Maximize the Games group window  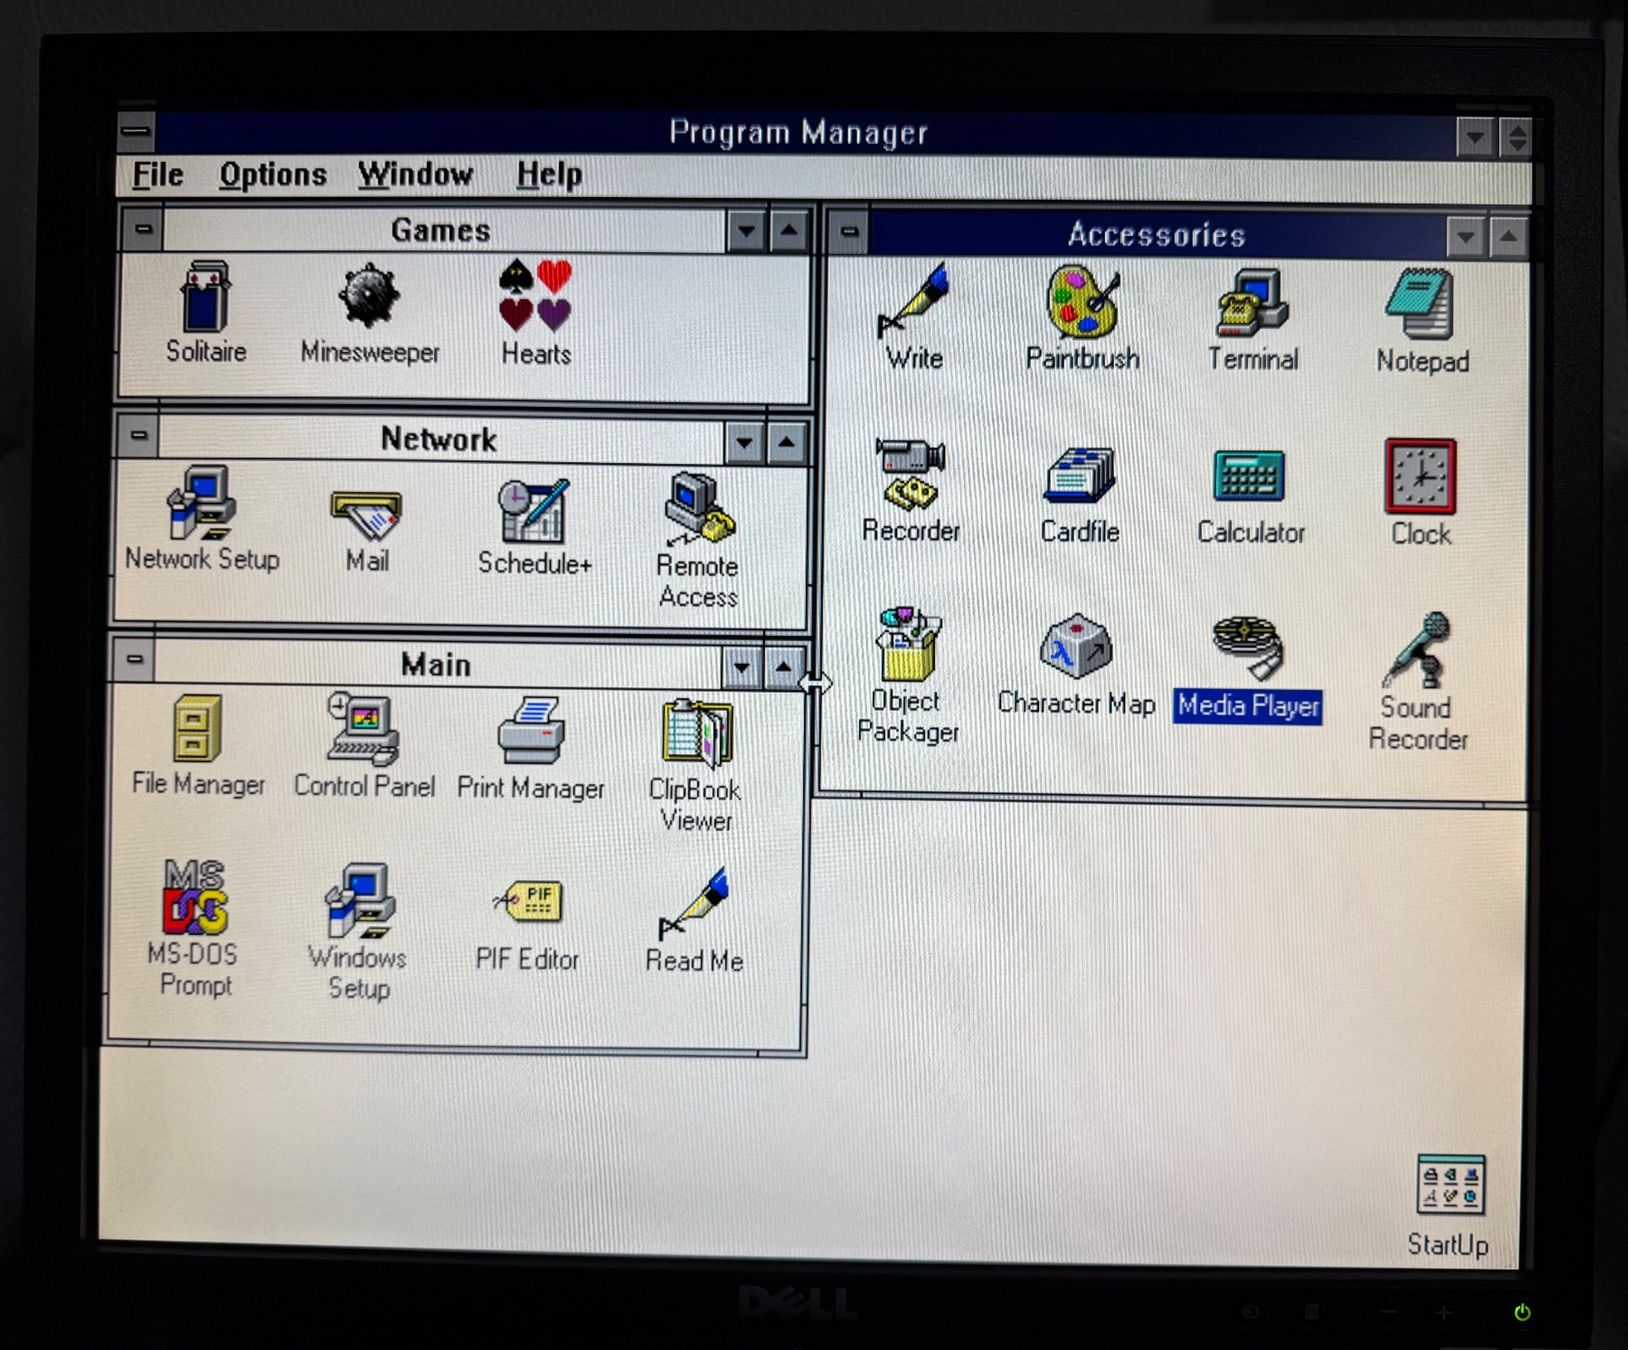point(789,232)
